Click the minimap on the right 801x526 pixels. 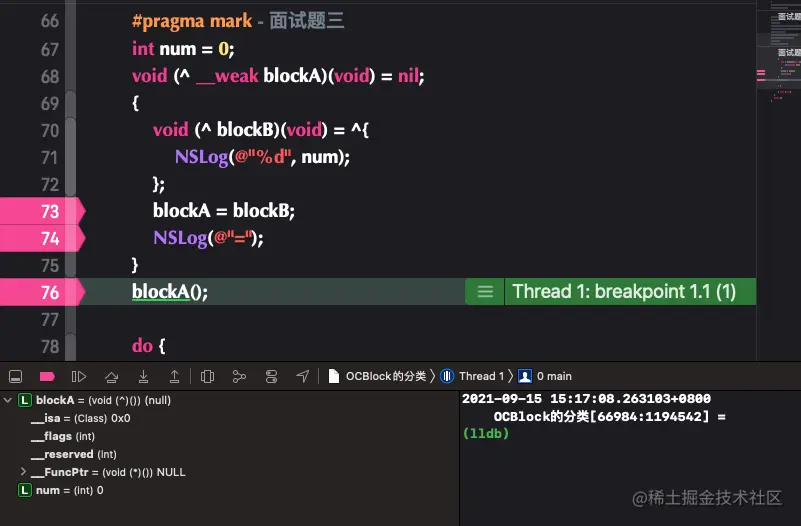pyautogui.click(x=779, y=179)
